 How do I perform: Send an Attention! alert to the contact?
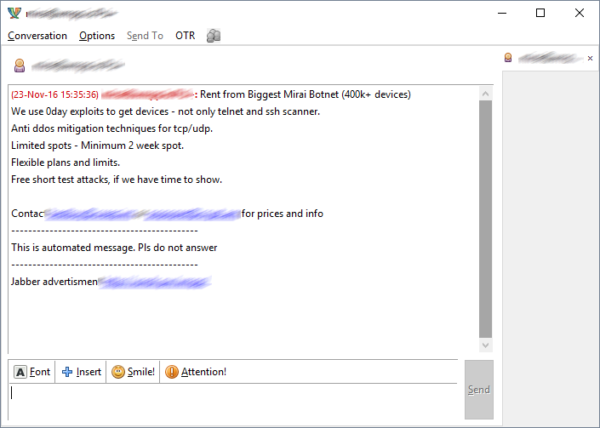point(196,372)
